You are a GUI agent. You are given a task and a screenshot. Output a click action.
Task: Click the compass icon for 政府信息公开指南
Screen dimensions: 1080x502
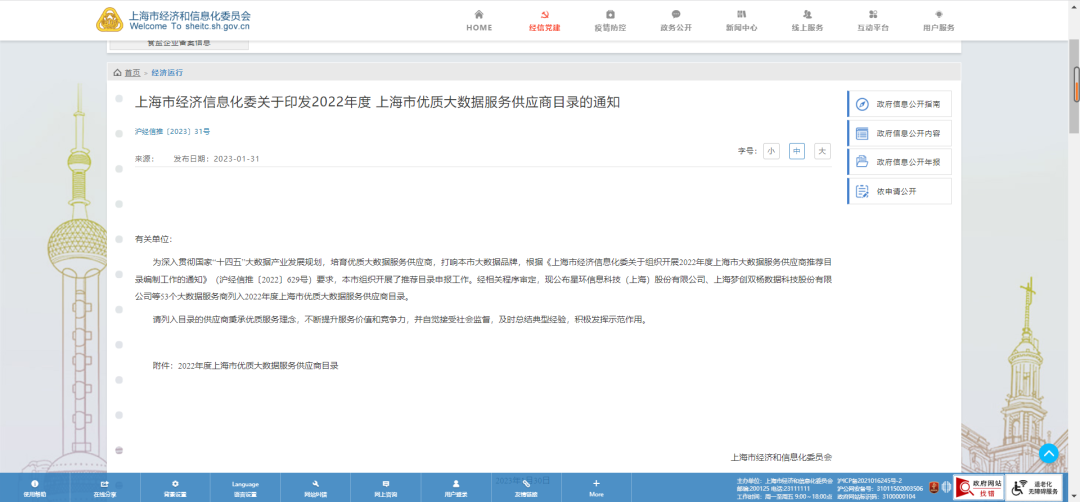click(862, 104)
